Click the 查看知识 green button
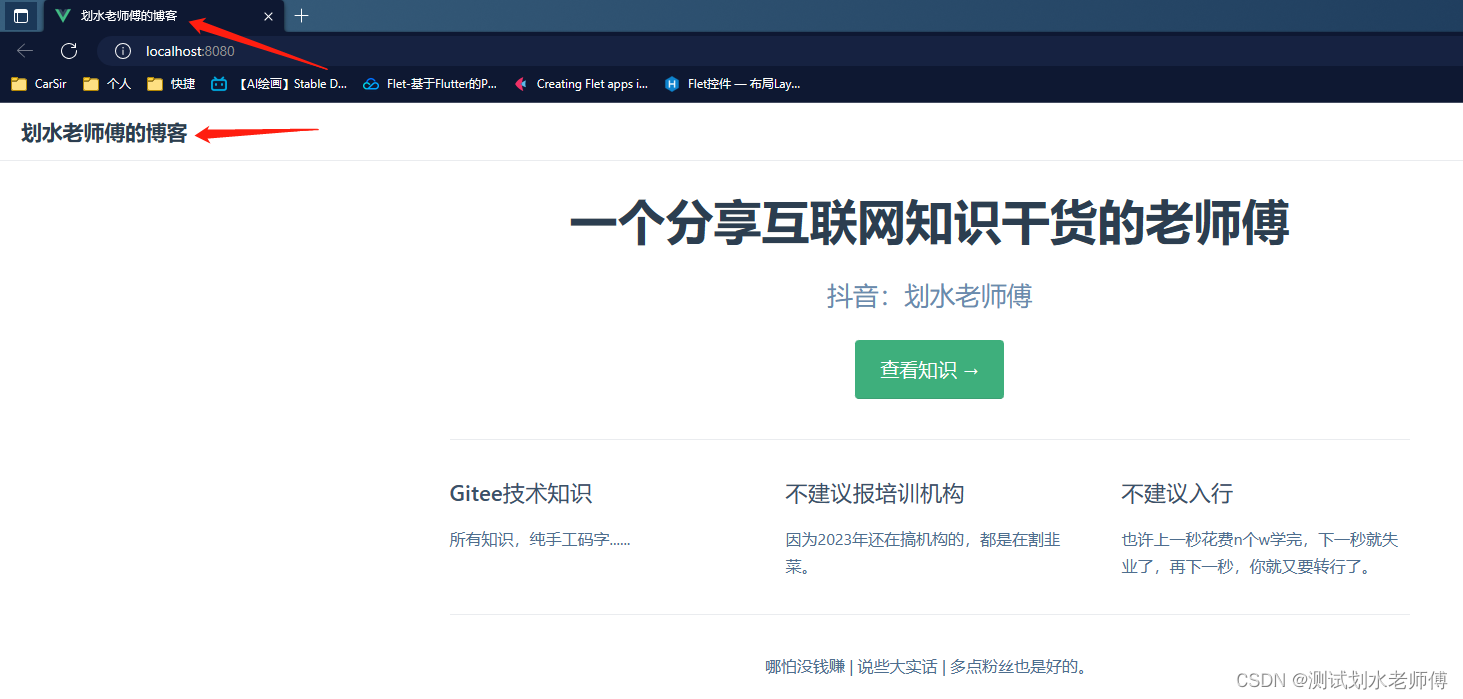Viewport: 1463px width, 699px height. 928,369
